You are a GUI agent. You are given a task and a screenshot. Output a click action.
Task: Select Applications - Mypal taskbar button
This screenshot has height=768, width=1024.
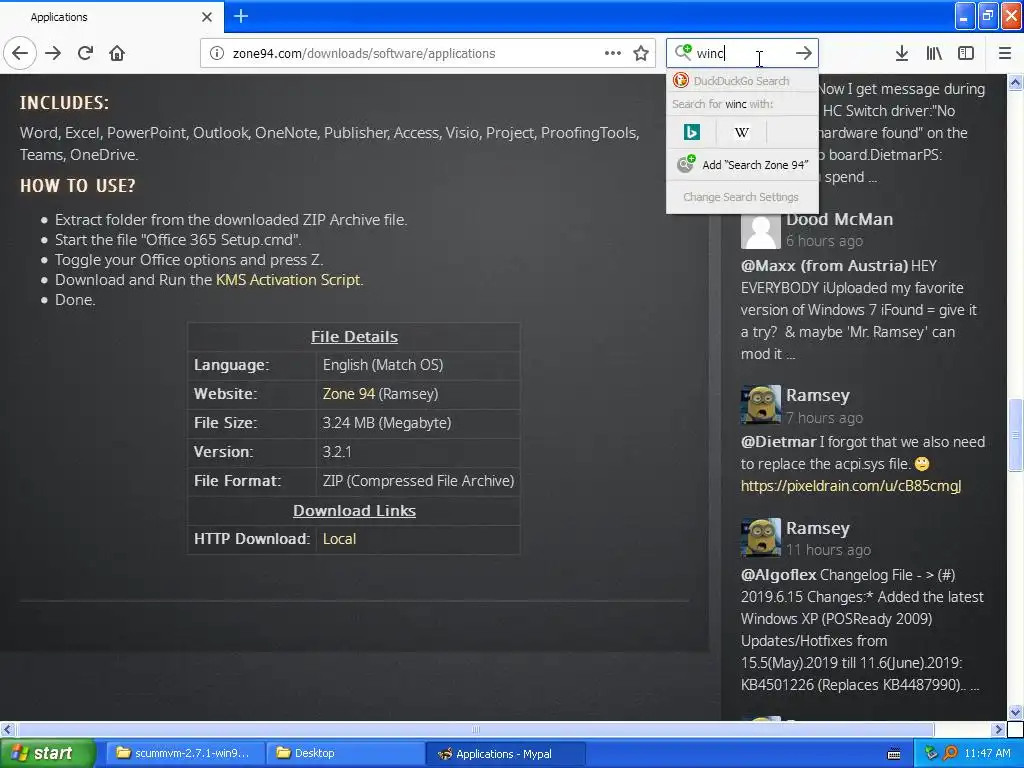(x=505, y=753)
